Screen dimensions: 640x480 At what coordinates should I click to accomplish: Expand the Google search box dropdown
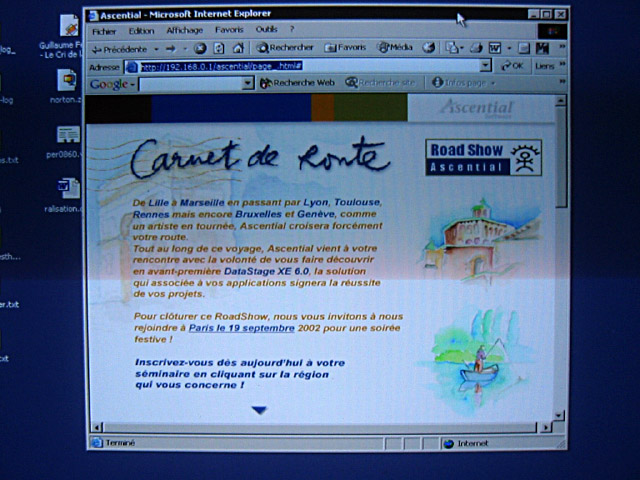click(x=248, y=84)
